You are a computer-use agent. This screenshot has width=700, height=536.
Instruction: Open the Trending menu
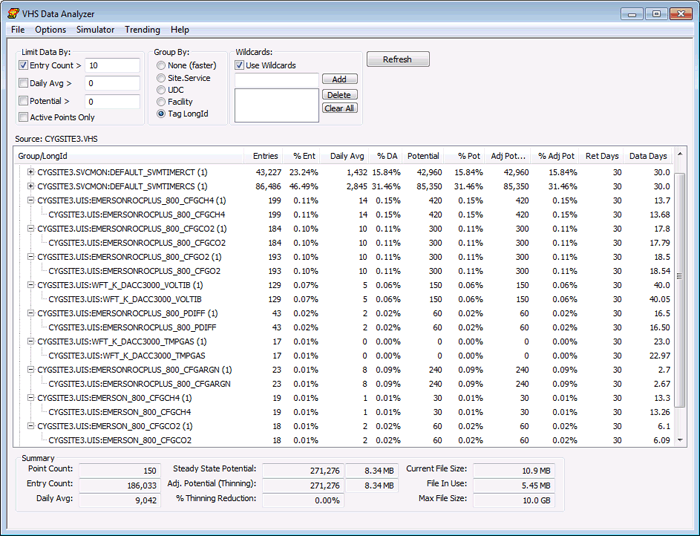pyautogui.click(x=142, y=30)
